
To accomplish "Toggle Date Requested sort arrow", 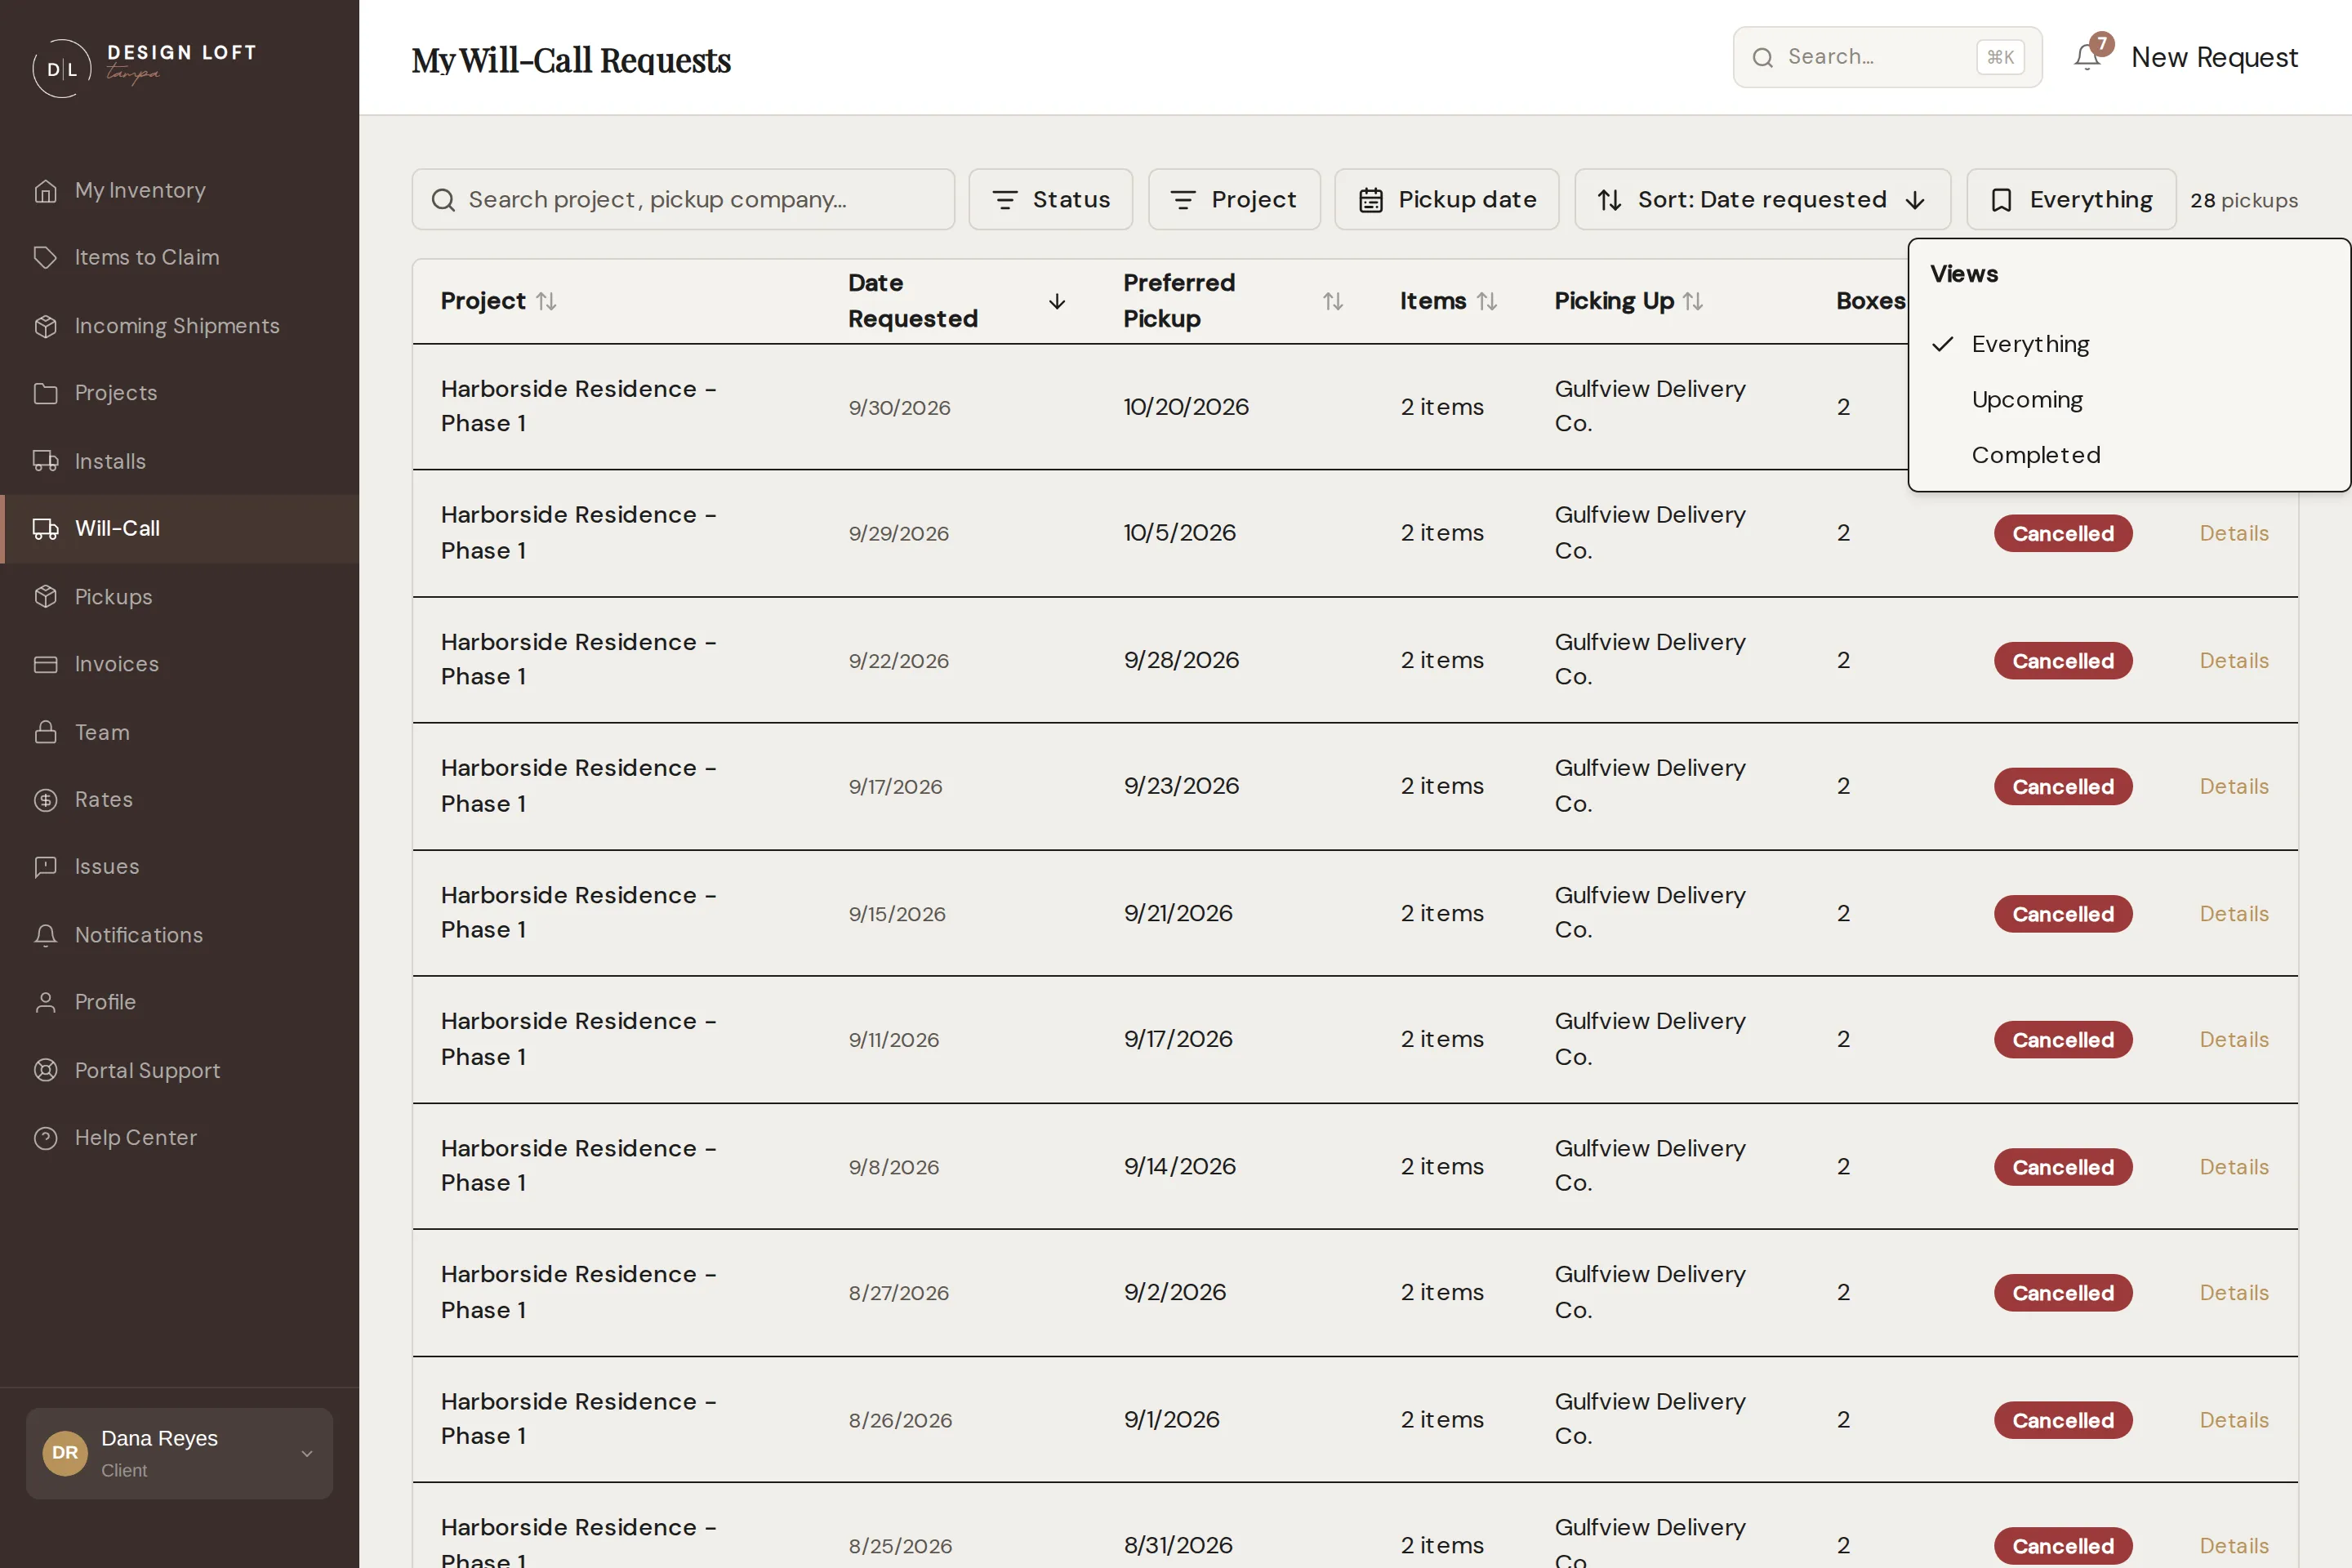I will [1056, 301].
